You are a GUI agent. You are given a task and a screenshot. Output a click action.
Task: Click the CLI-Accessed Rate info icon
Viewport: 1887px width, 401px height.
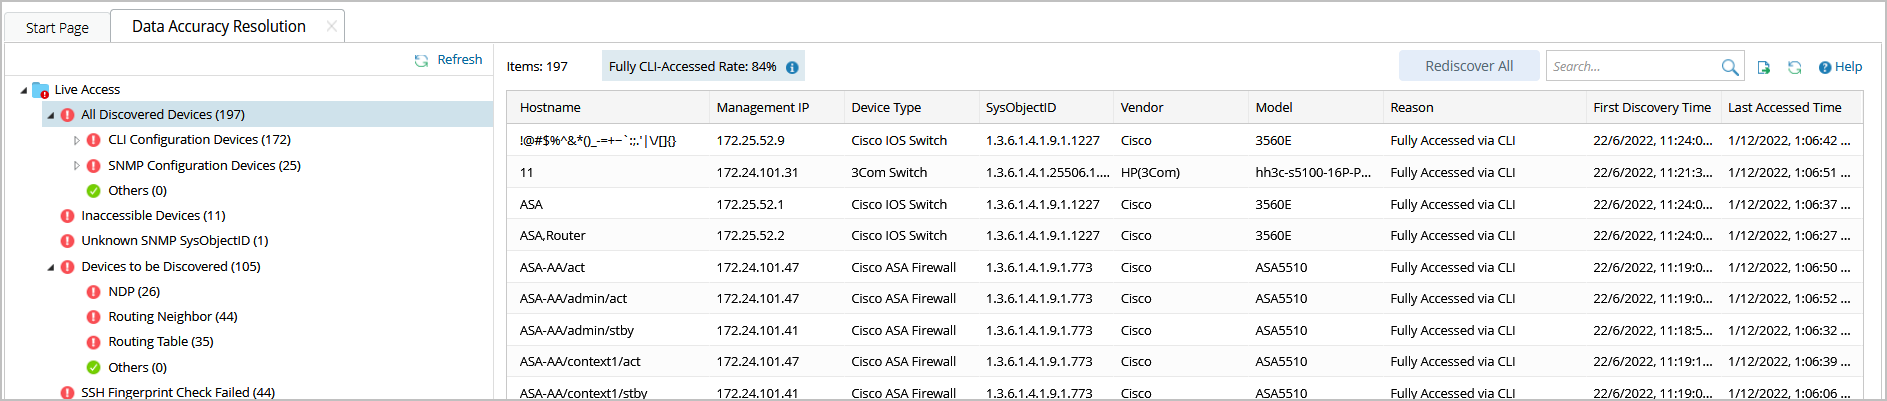792,67
